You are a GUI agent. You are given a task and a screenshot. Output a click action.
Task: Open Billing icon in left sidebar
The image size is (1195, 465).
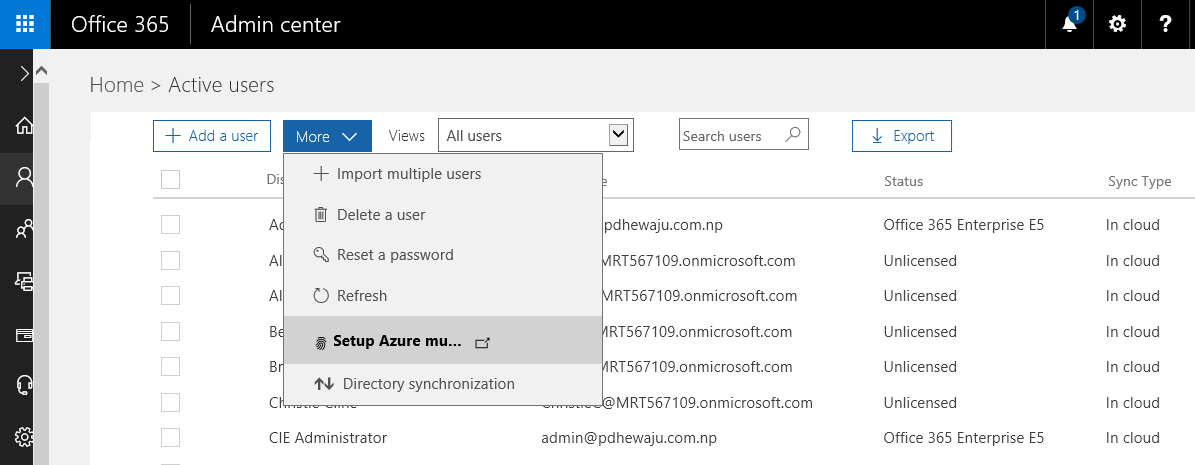coord(24,334)
